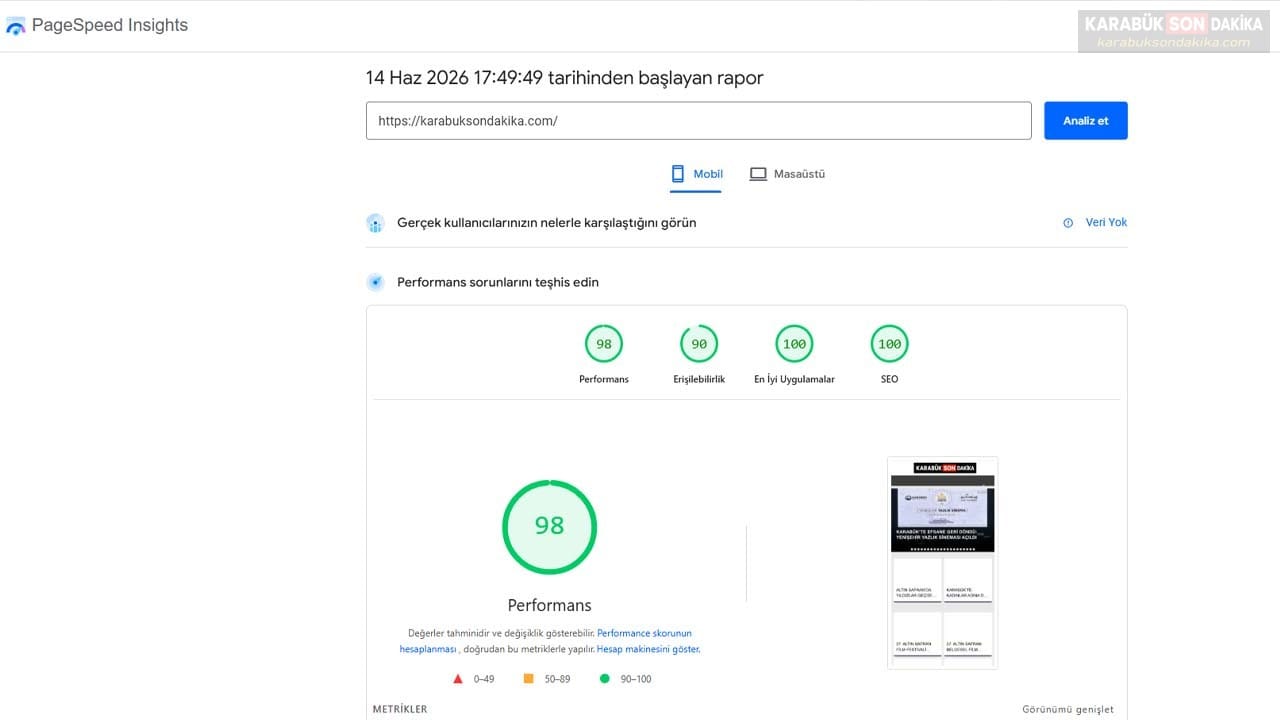Click the Performans label under large gauge
This screenshot has width=1280, height=720.
pos(549,605)
